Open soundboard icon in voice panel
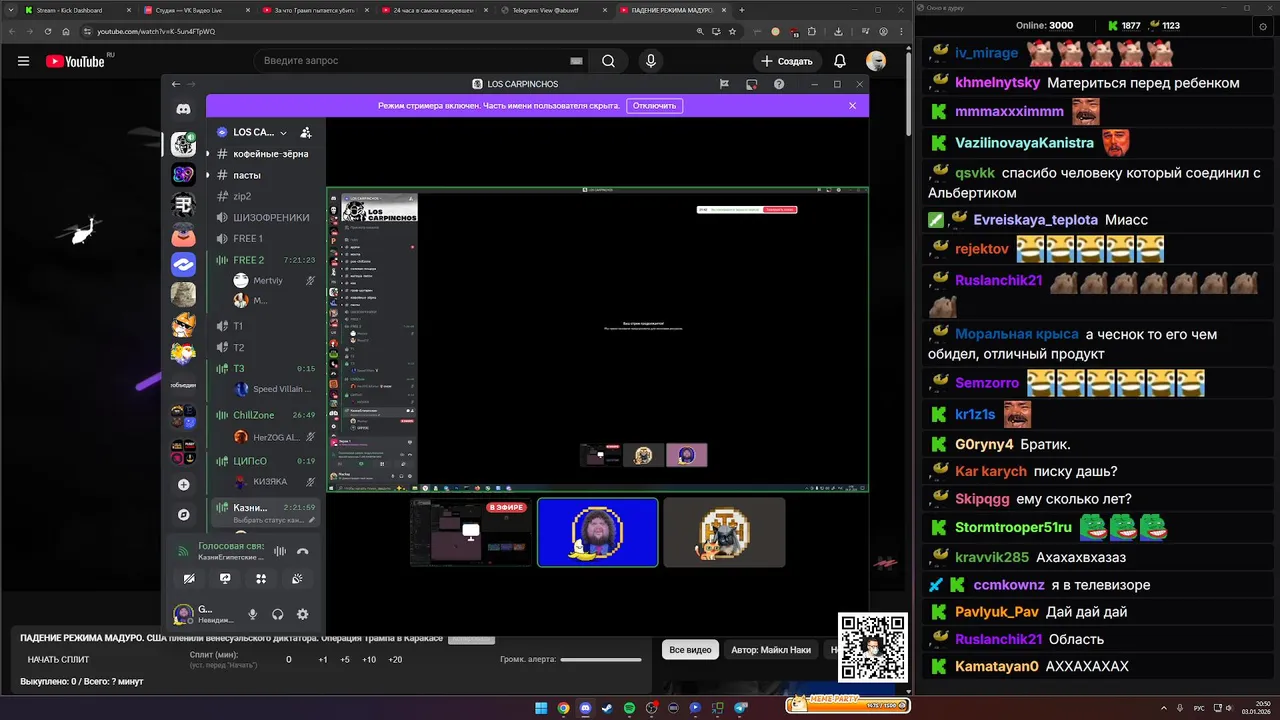The image size is (1280, 720). coord(297,578)
